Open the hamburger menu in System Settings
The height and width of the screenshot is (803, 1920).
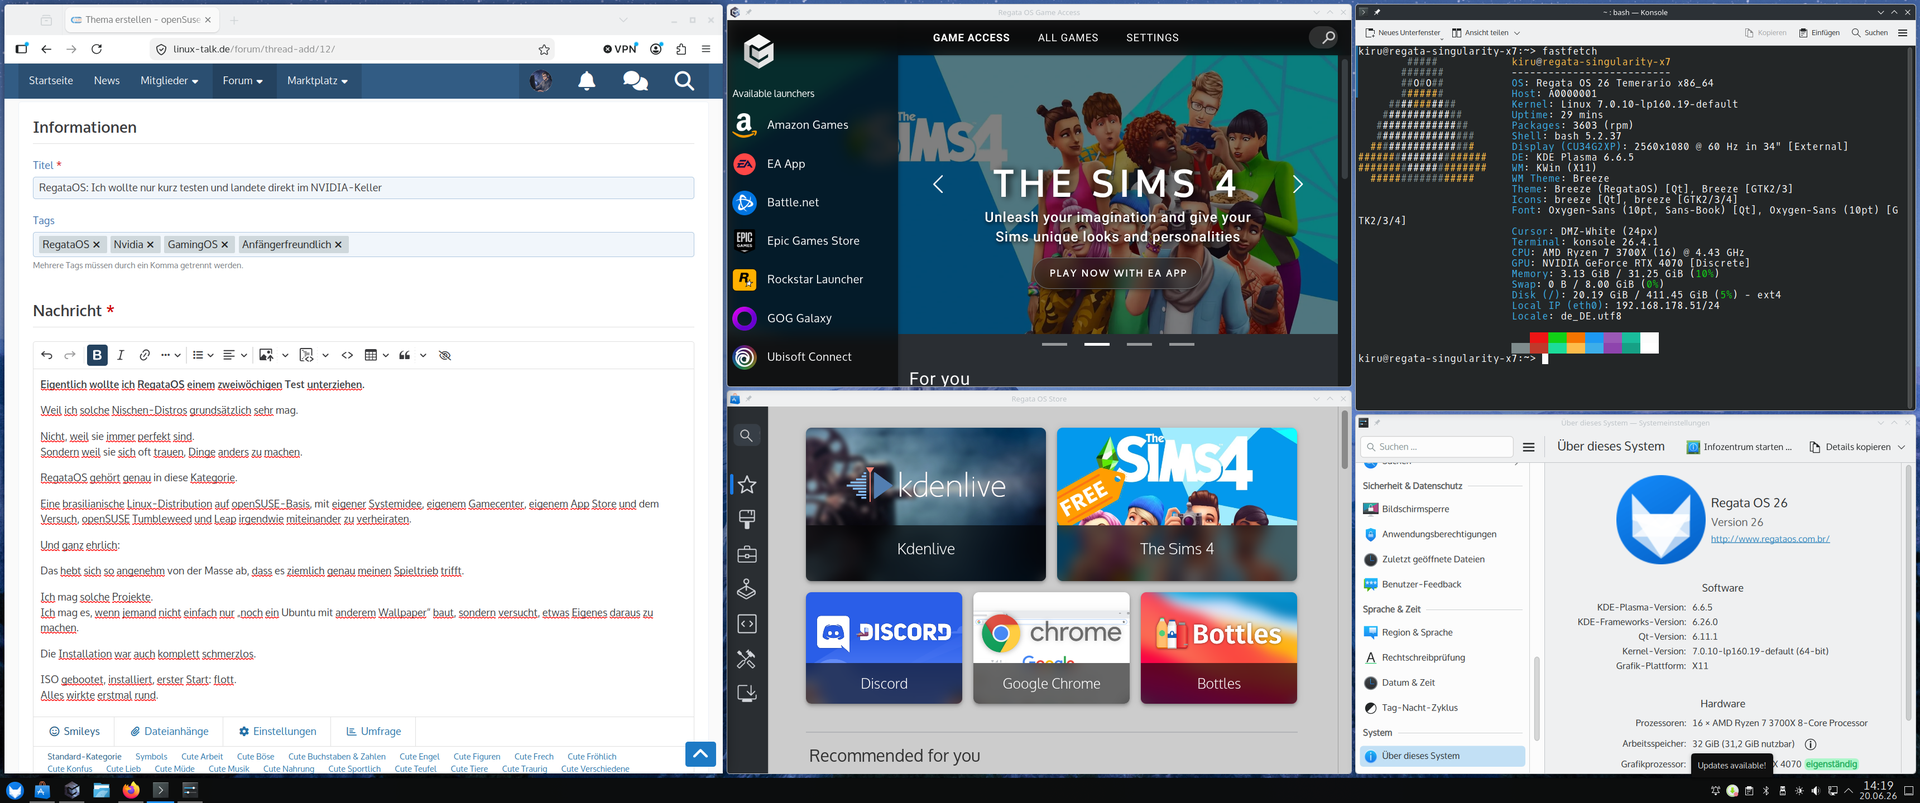pyautogui.click(x=1528, y=447)
